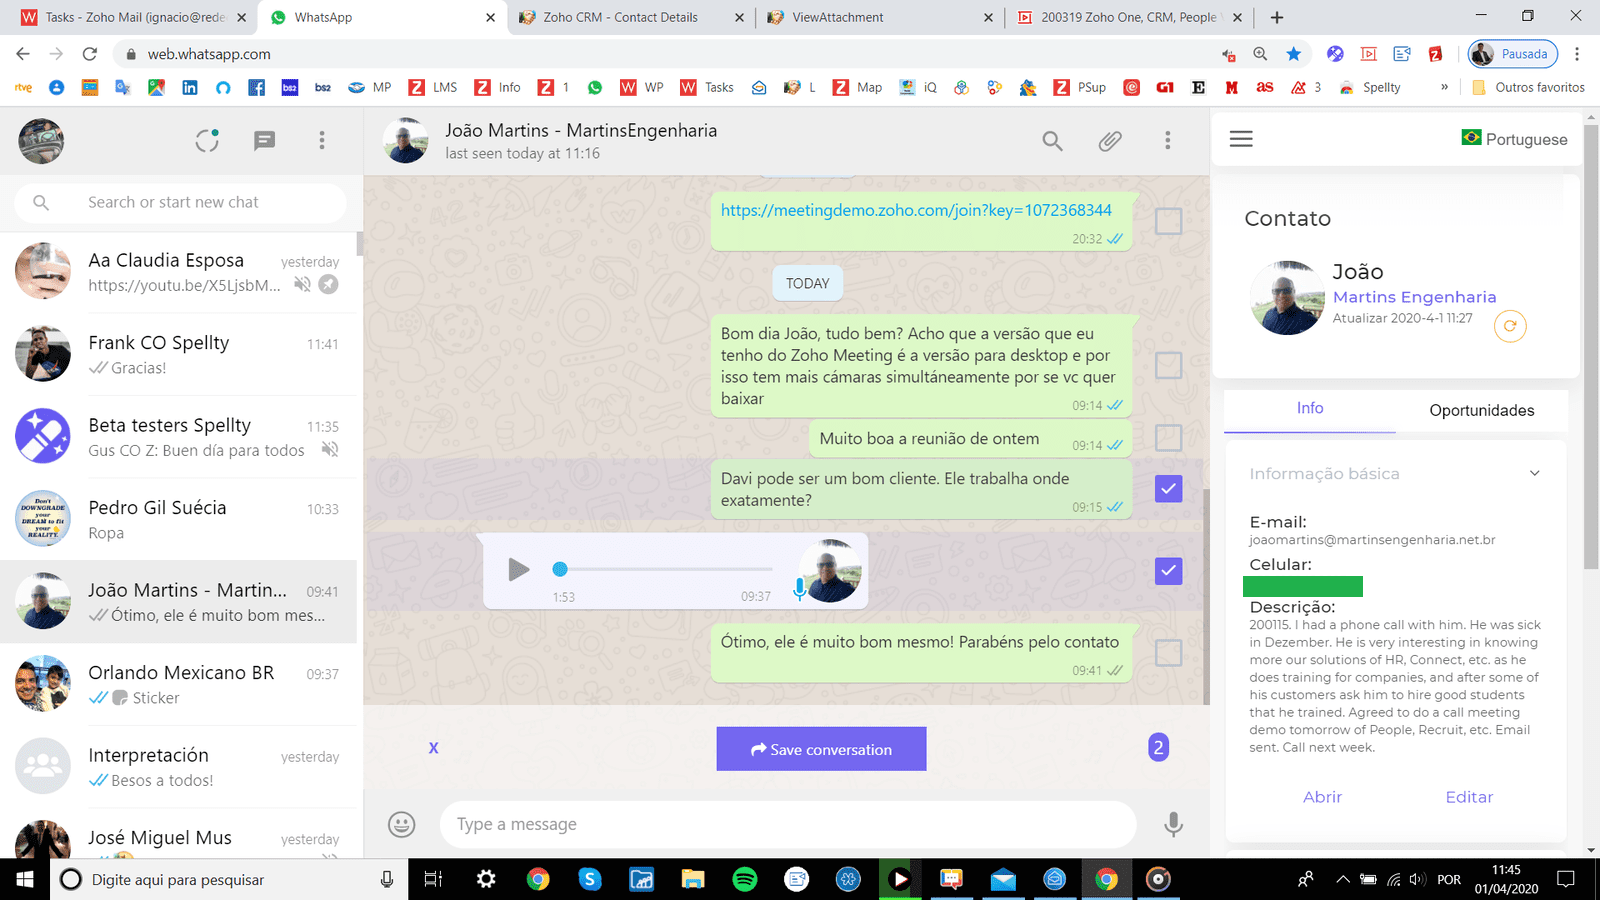Show more bookmarks chevron
Image resolution: width=1600 pixels, height=900 pixels.
pos(1444,87)
